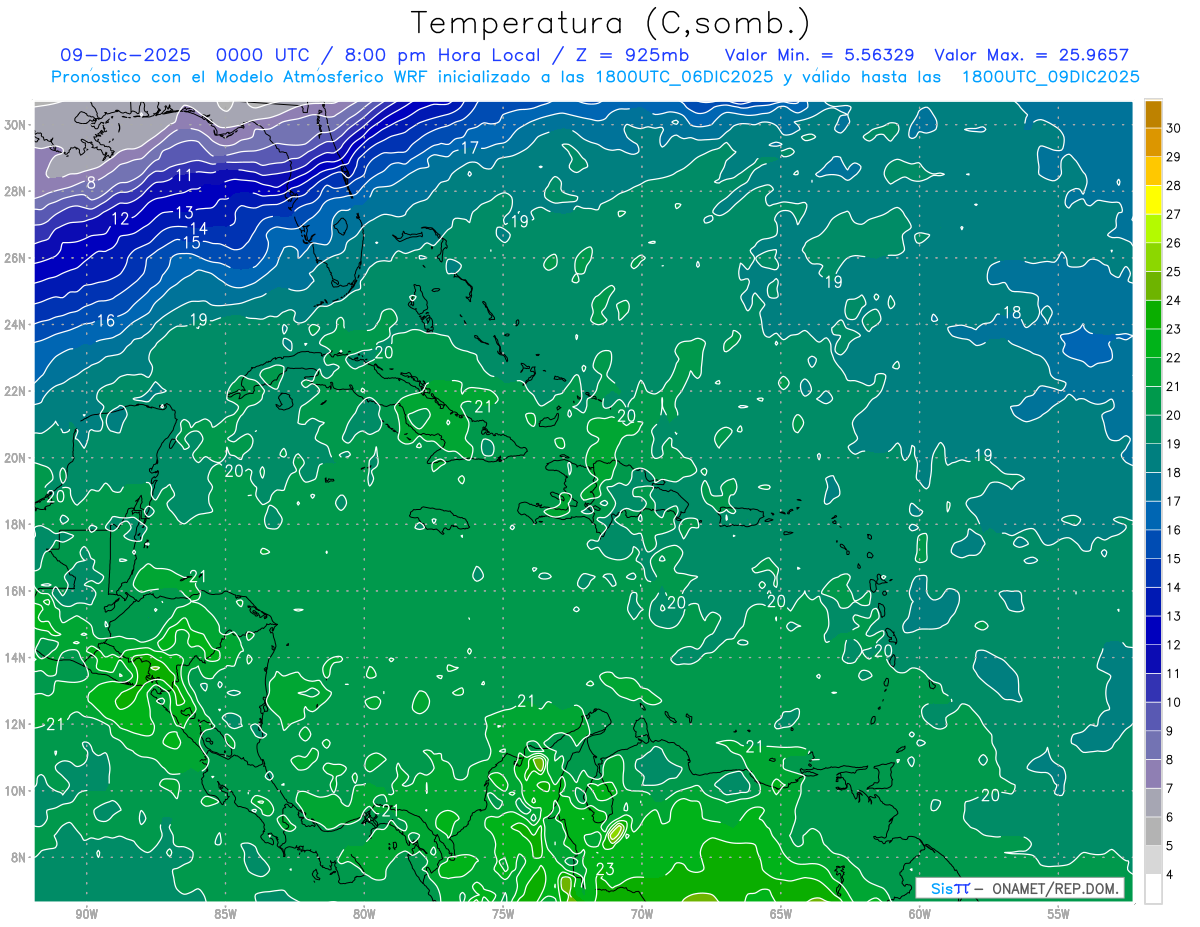Click the Valor Max. = 25.9657 readout

[x=1031, y=56]
